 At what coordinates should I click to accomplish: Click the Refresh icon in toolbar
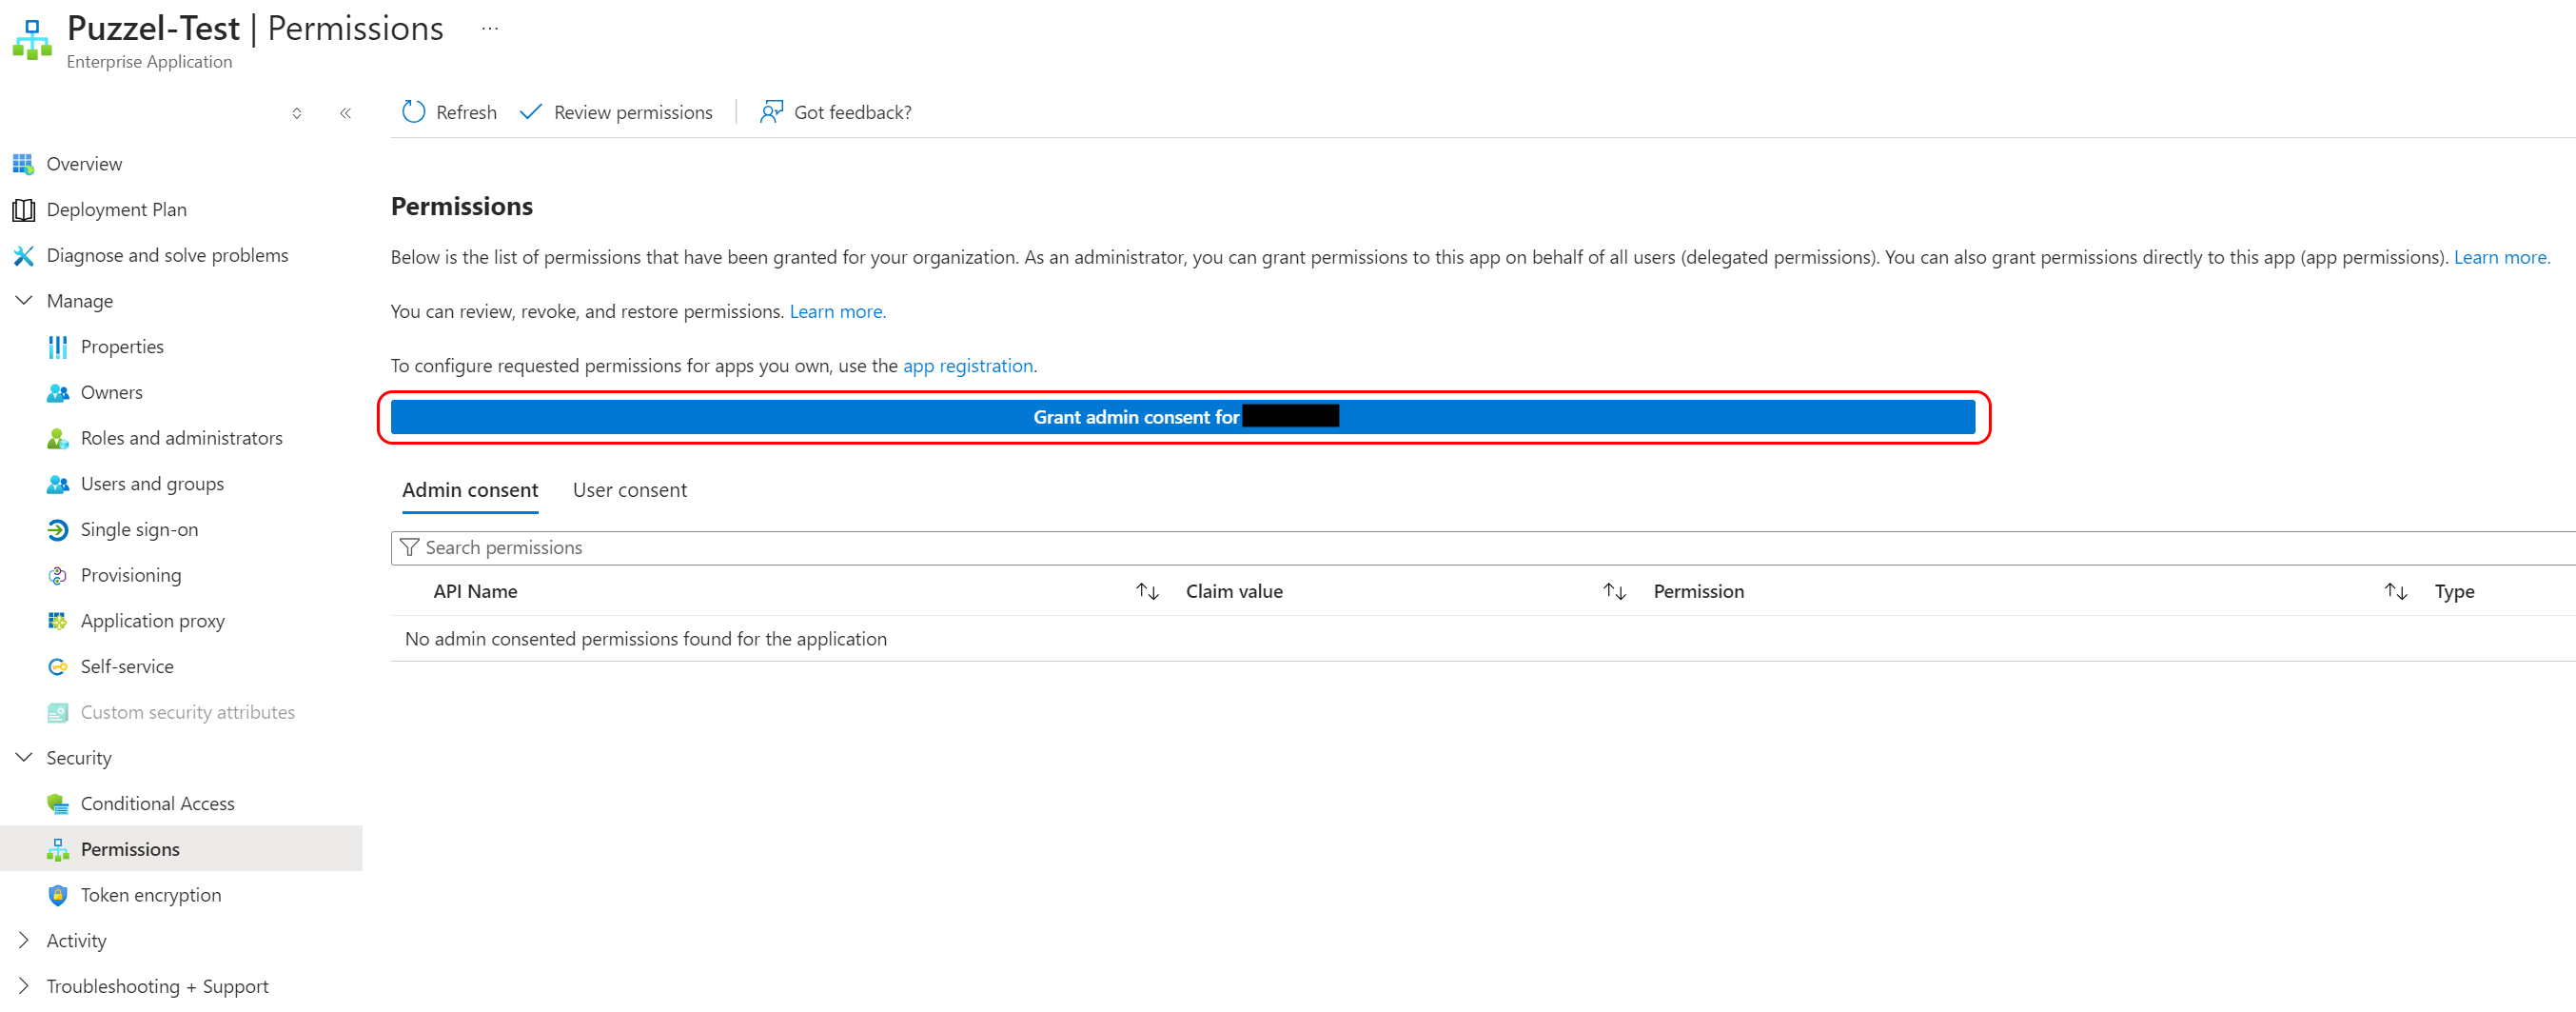click(413, 112)
